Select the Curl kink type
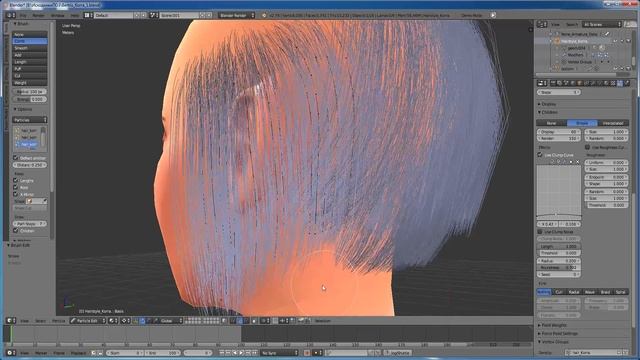Screen dimensions: 640x360 [x=559, y=292]
